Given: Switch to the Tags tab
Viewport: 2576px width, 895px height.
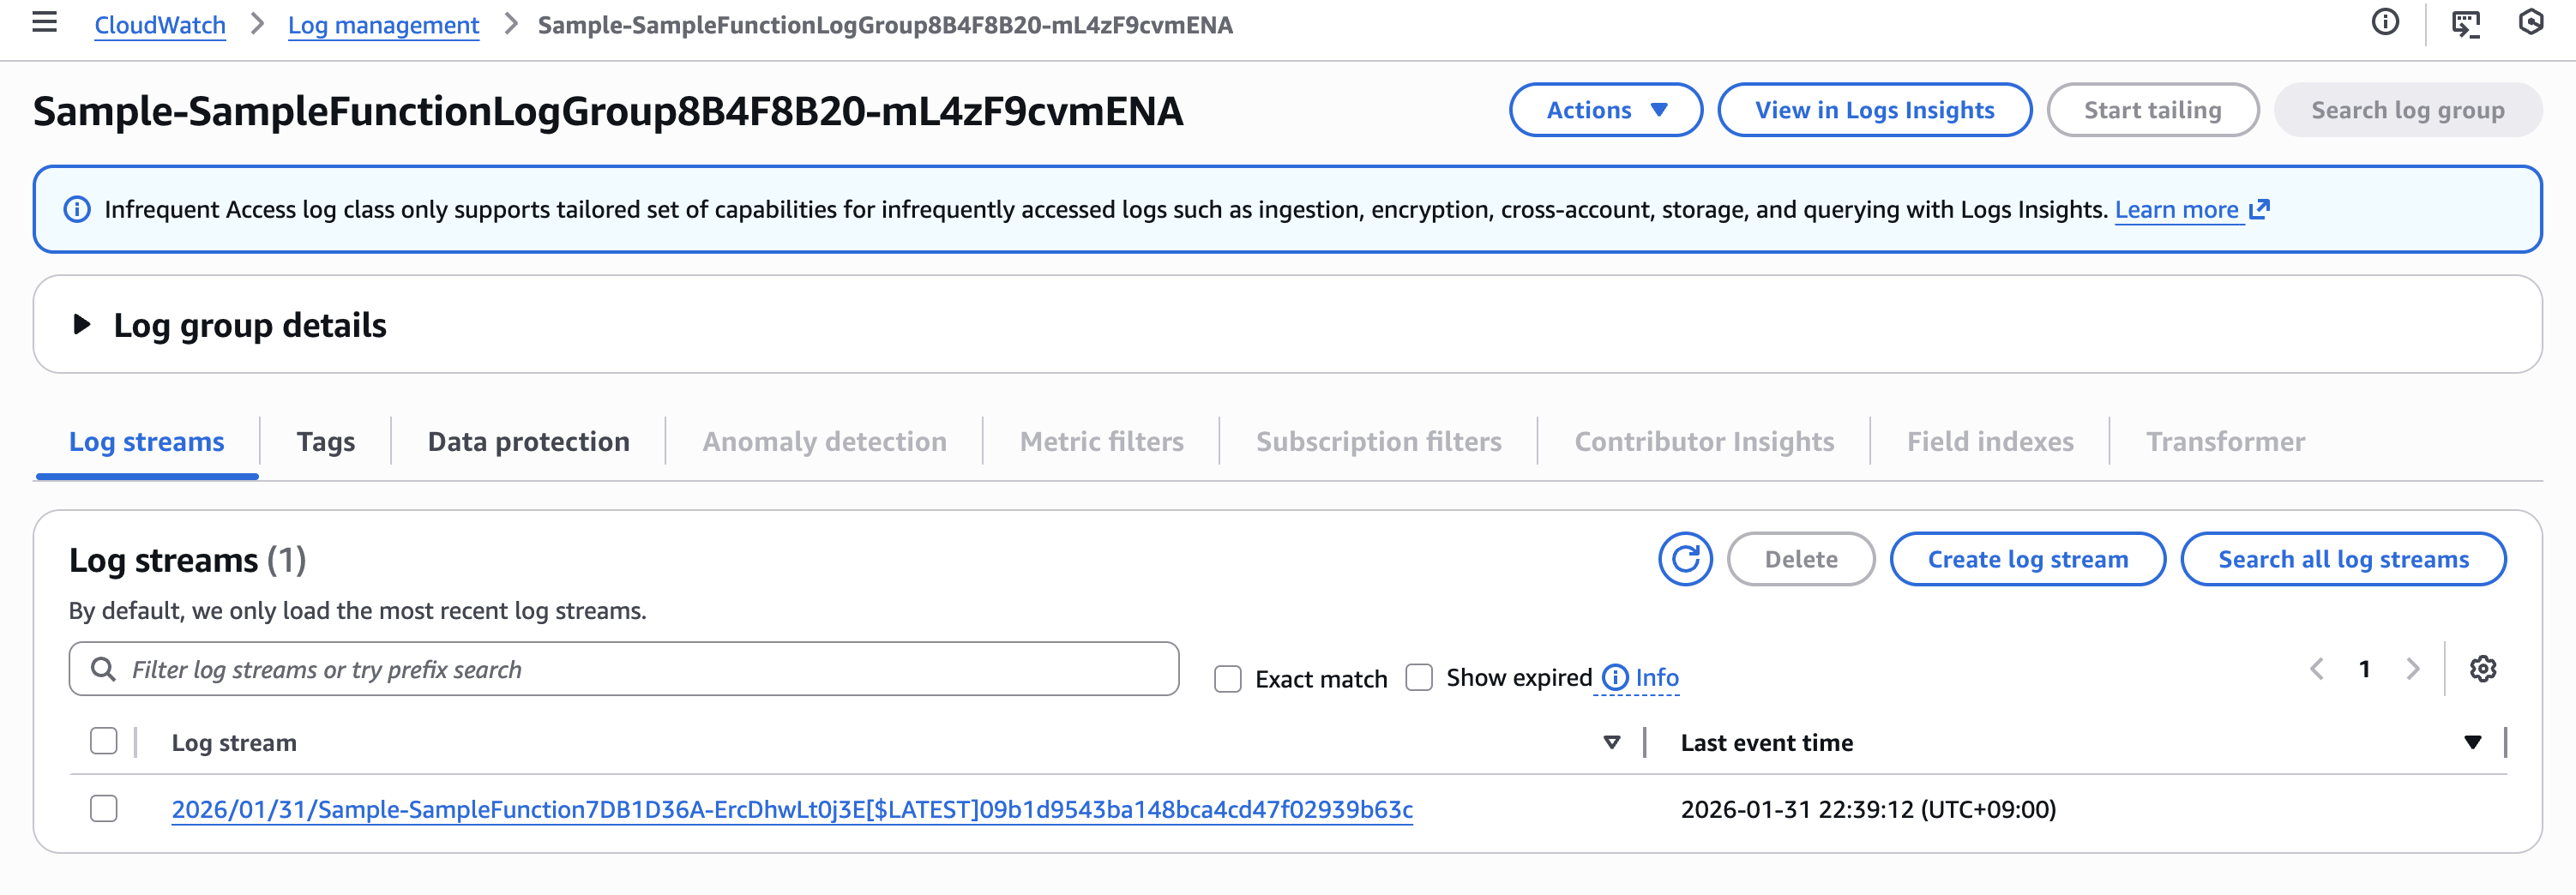Looking at the screenshot, I should point(325,442).
